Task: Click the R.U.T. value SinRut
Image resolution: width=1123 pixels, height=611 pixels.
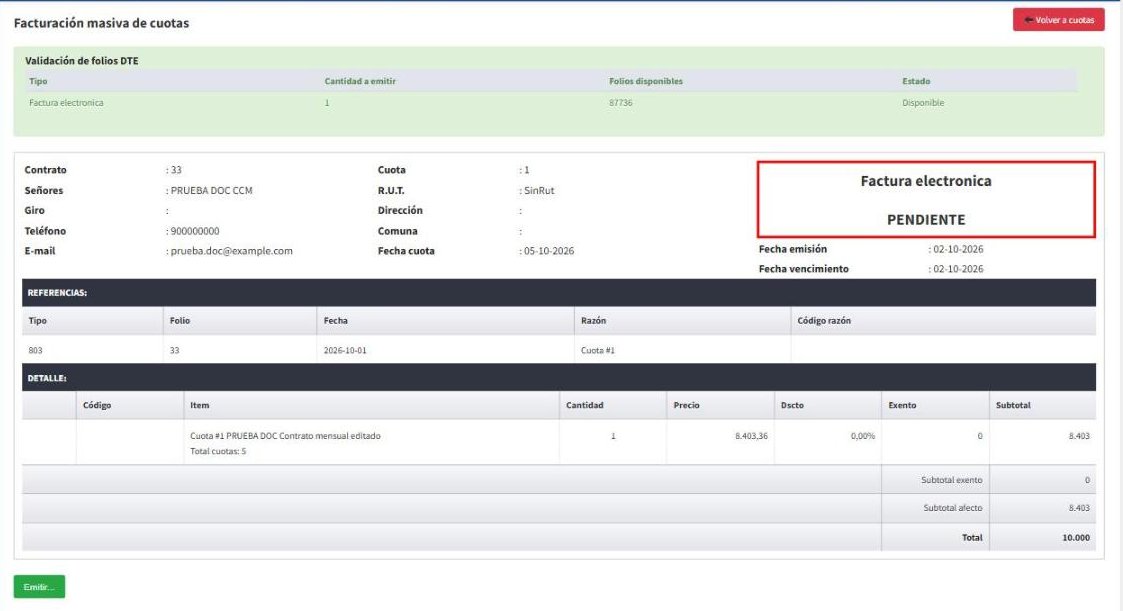Action: [539, 191]
